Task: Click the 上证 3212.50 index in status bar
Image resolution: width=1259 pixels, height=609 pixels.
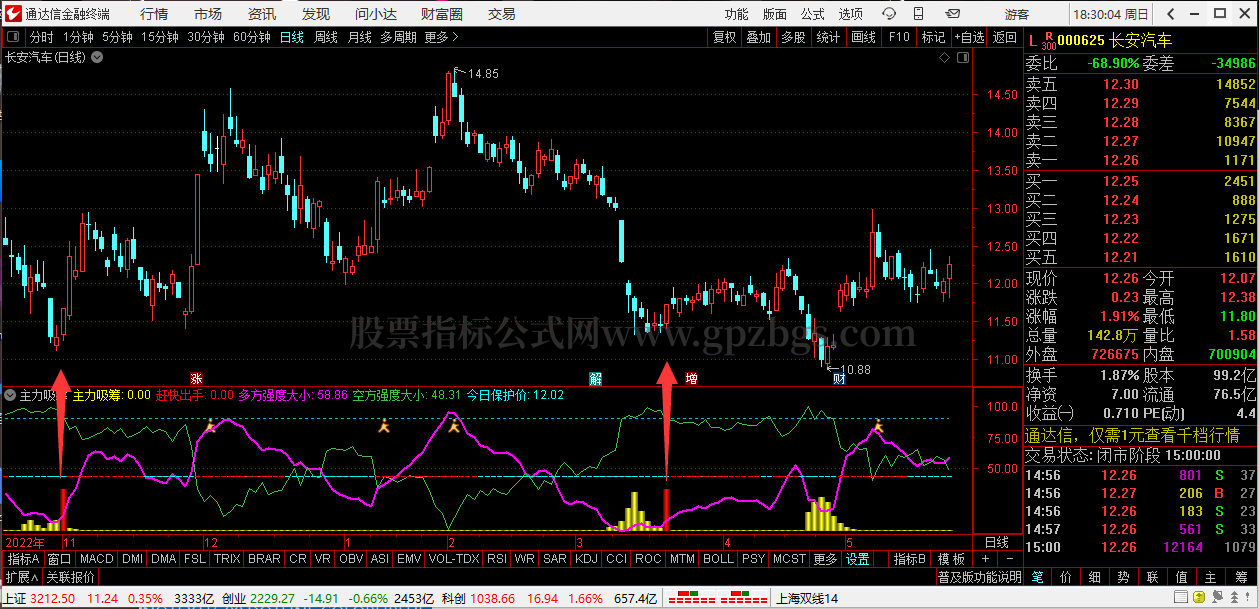Action: click(38, 599)
